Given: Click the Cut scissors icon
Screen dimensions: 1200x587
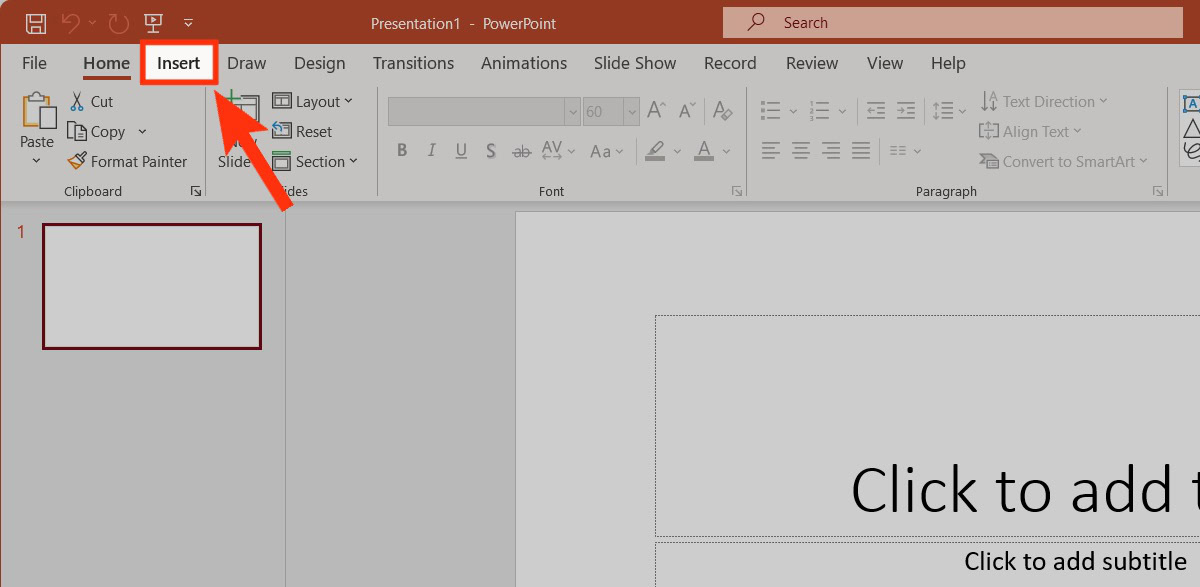Looking at the screenshot, I should click(78, 102).
